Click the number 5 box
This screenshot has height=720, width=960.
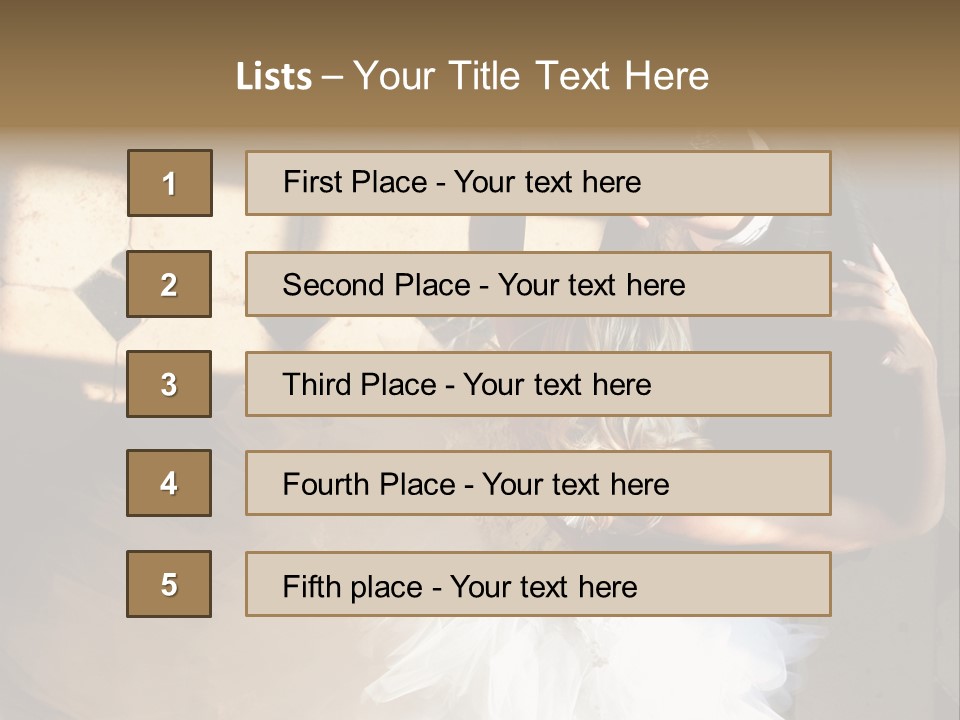tap(169, 584)
